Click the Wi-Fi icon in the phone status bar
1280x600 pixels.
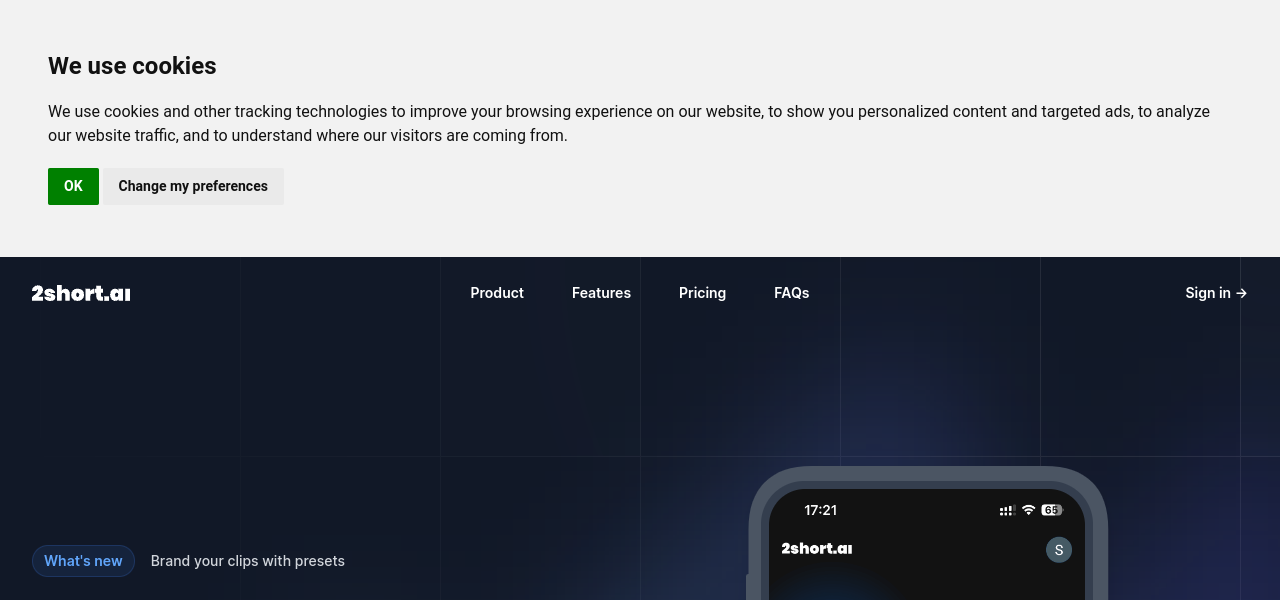pos(1028,510)
